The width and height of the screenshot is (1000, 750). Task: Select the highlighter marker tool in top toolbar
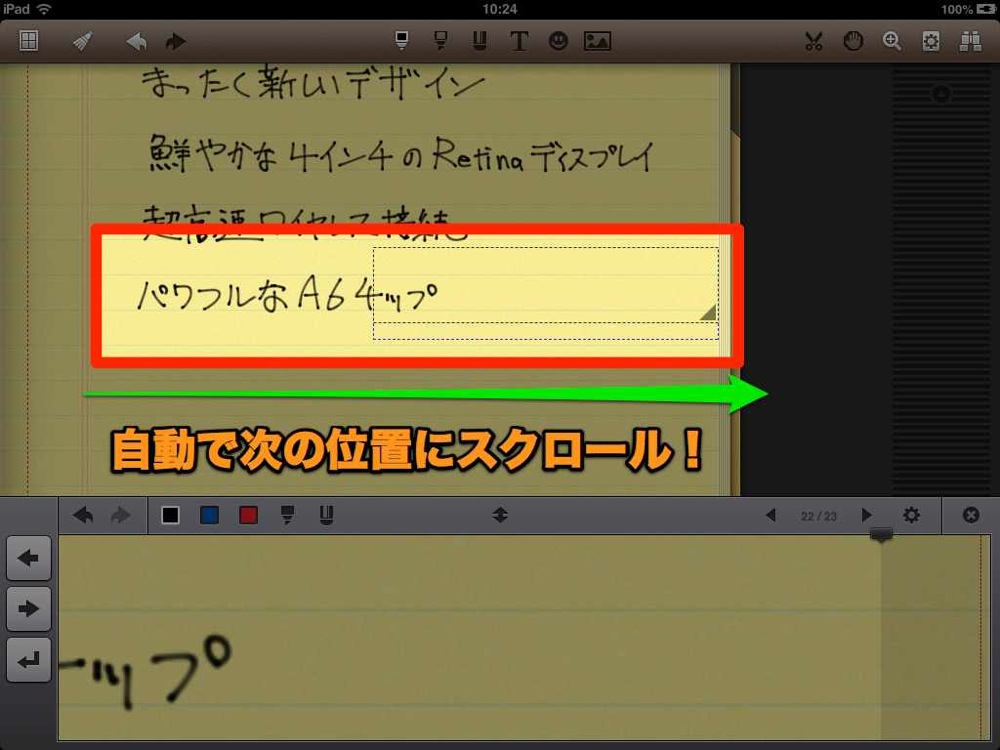pos(441,41)
